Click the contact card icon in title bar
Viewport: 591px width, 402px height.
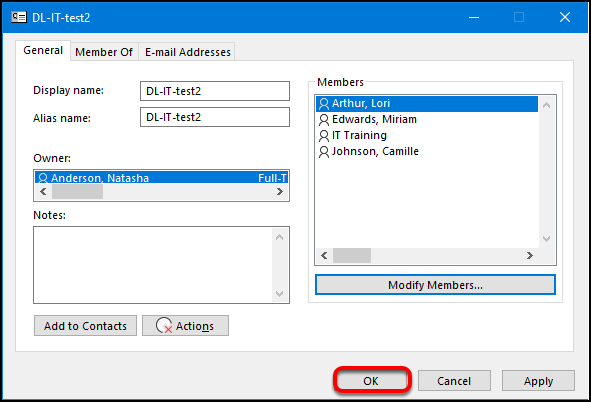[18, 17]
